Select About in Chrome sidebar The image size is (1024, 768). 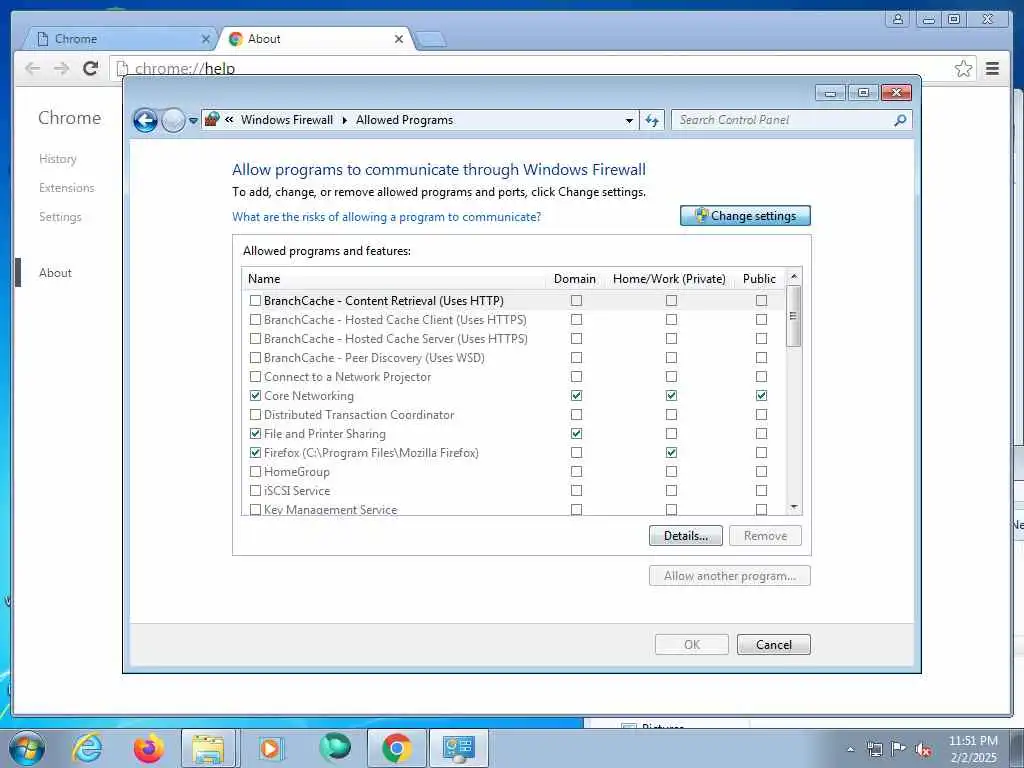[56, 273]
